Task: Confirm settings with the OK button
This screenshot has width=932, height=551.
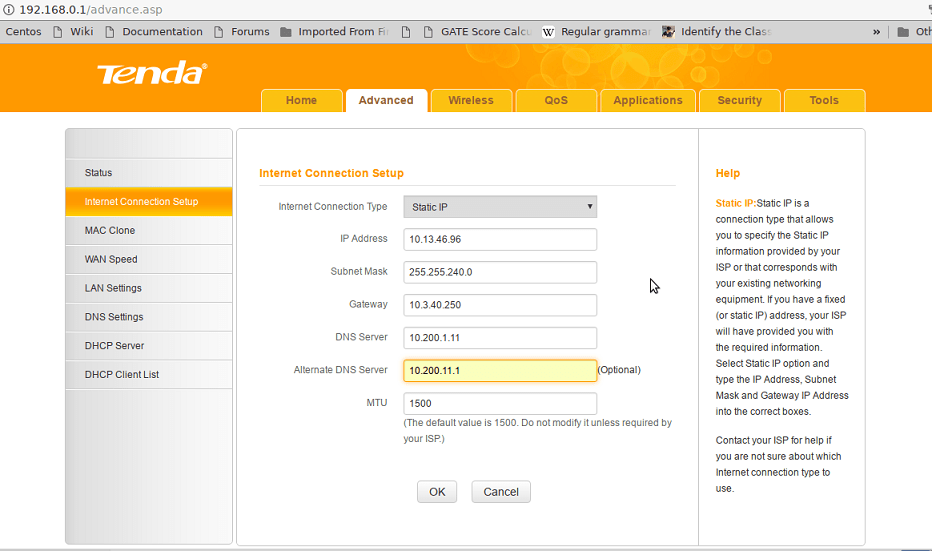Action: [437, 492]
